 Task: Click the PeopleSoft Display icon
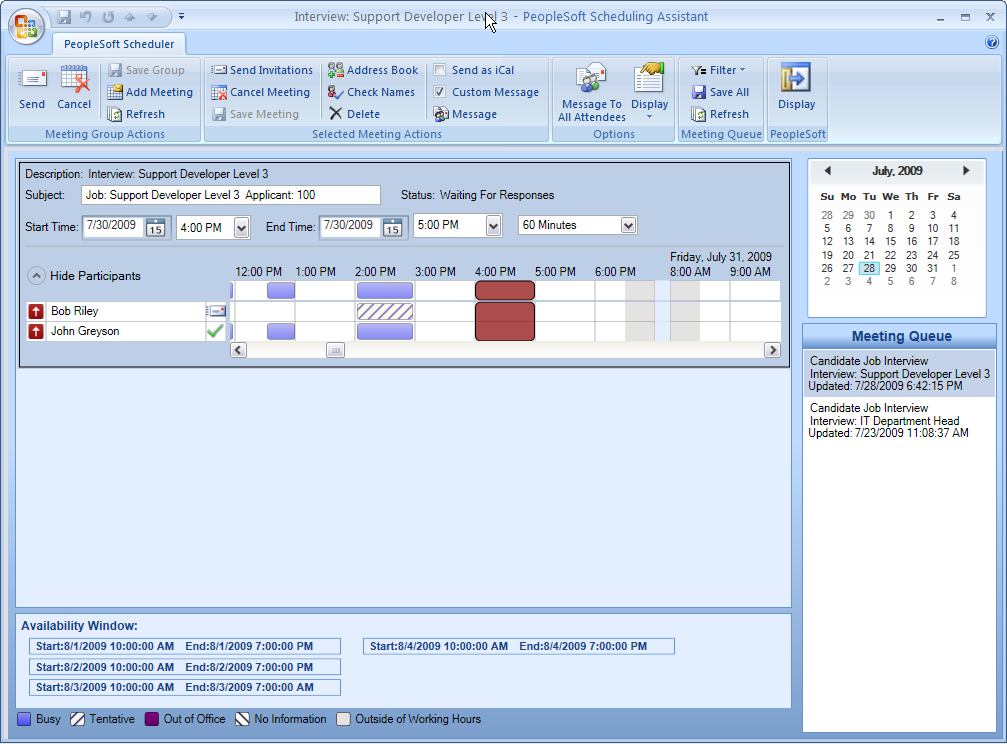tap(797, 92)
